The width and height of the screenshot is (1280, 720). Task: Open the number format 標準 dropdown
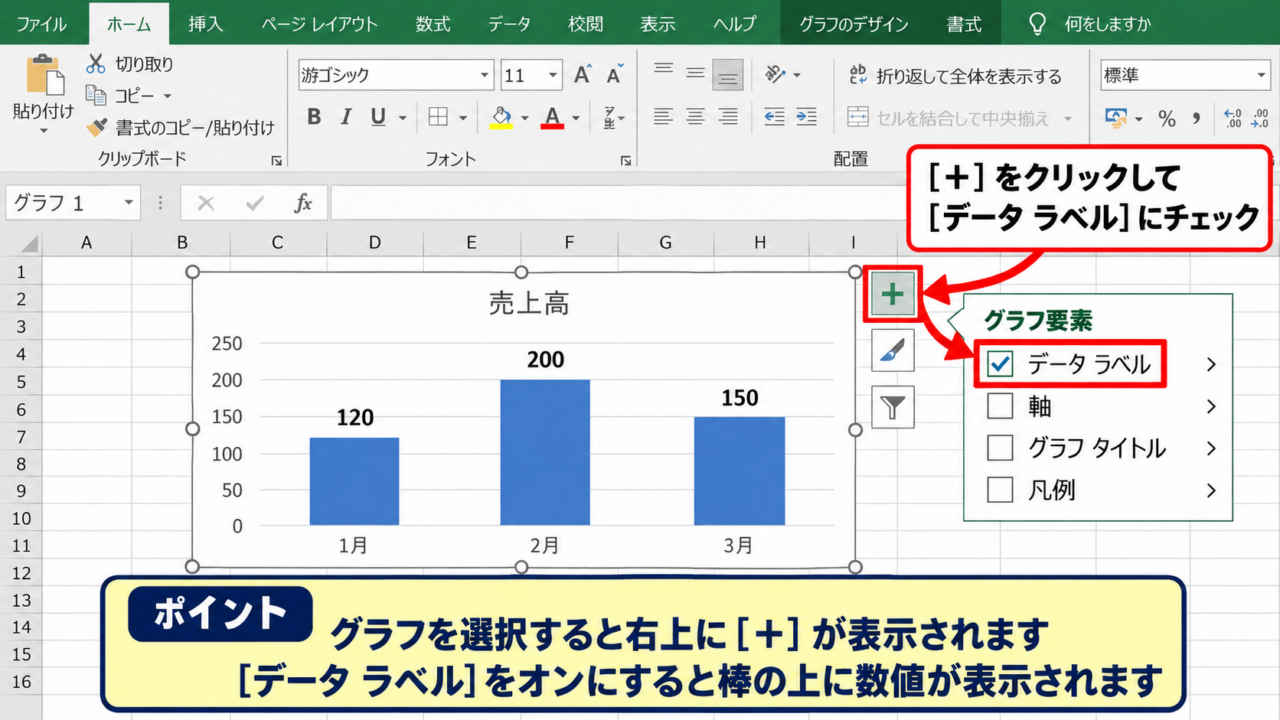tap(1261, 75)
